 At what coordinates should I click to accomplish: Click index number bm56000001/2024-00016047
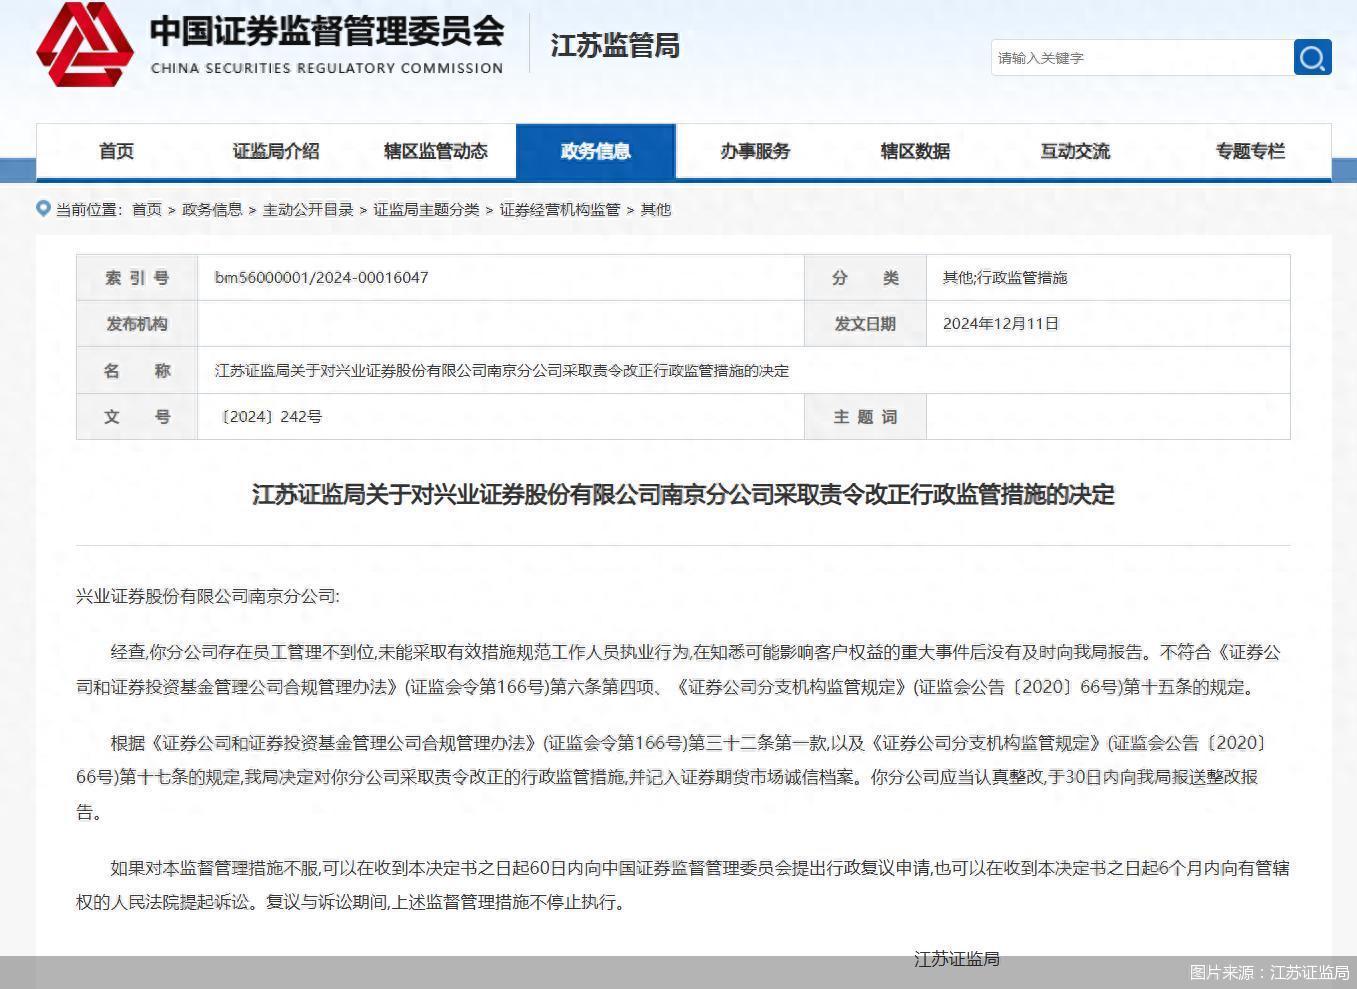pyautogui.click(x=322, y=277)
